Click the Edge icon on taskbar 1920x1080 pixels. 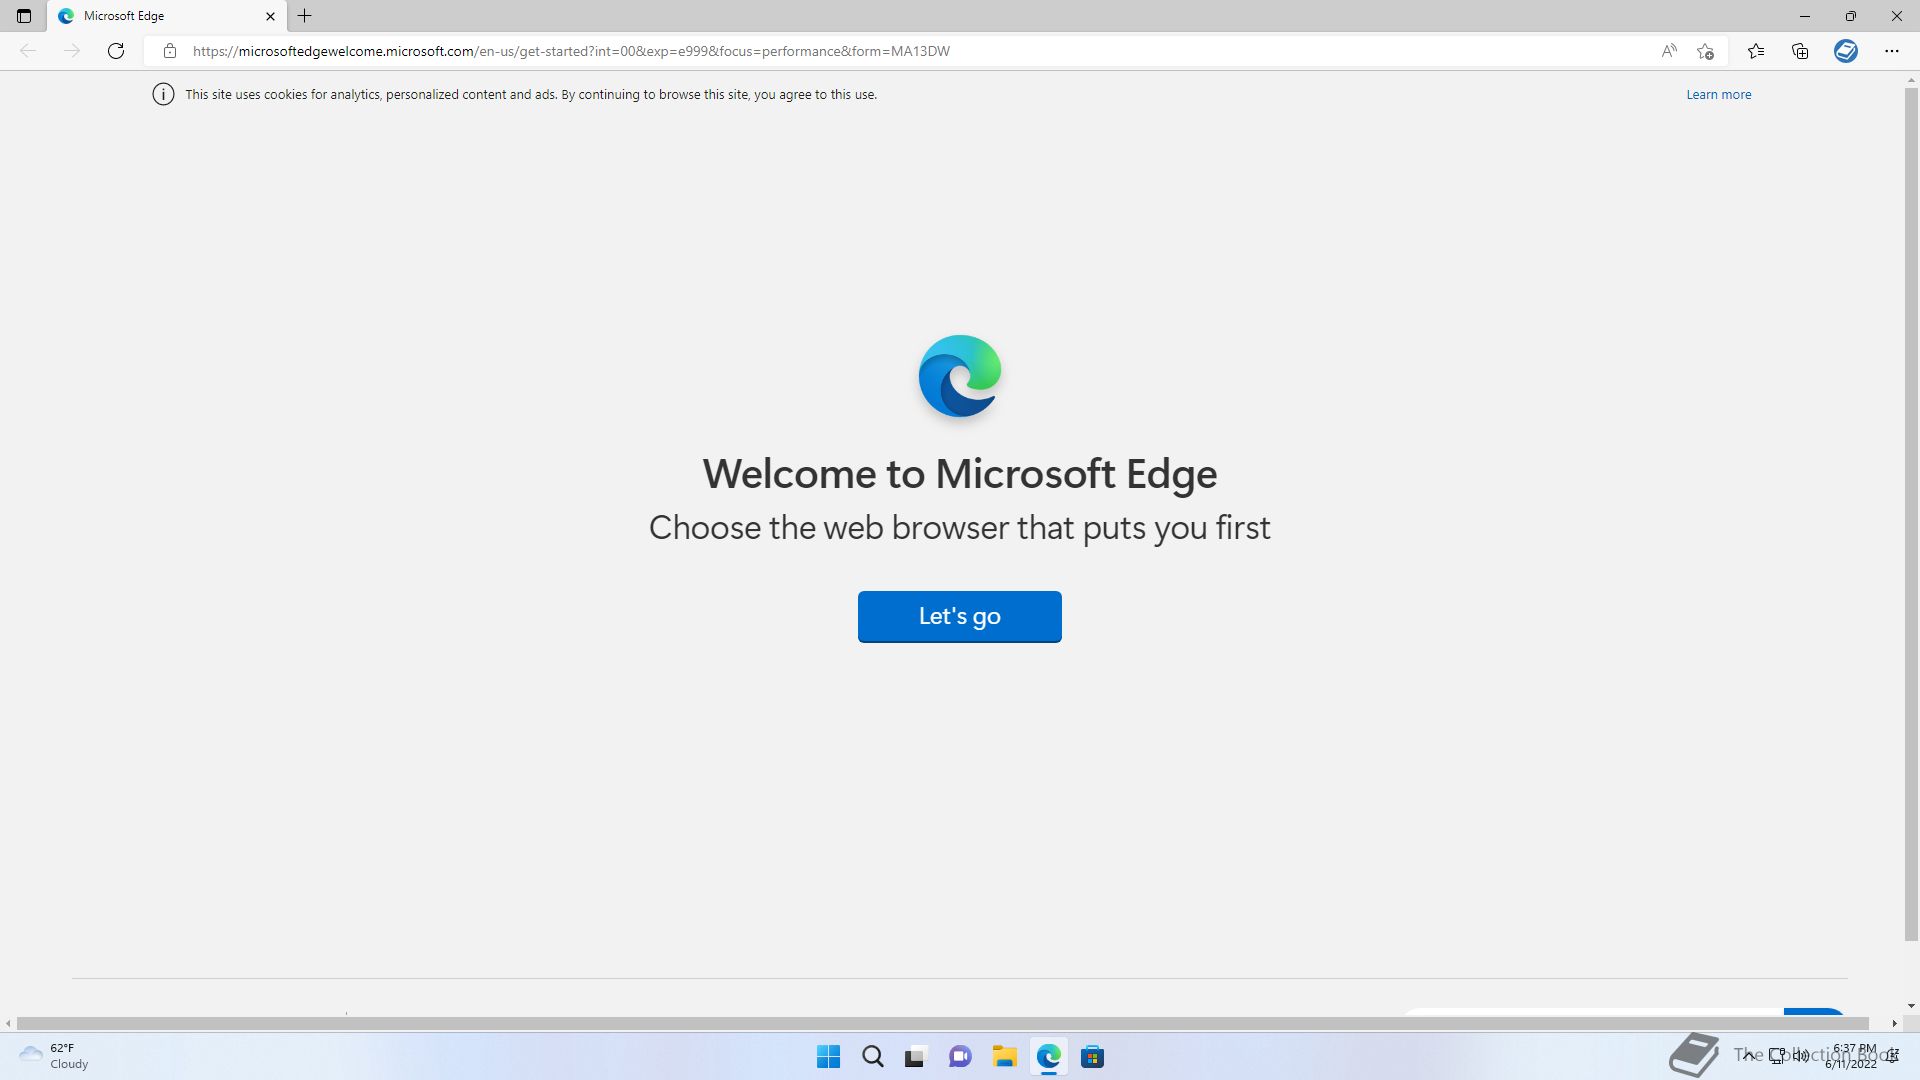1048,1056
